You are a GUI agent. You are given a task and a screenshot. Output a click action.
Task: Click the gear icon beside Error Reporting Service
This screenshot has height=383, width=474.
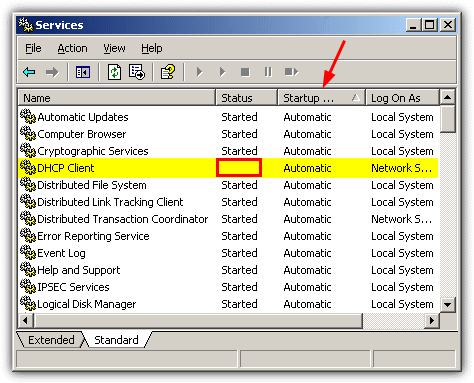click(28, 235)
